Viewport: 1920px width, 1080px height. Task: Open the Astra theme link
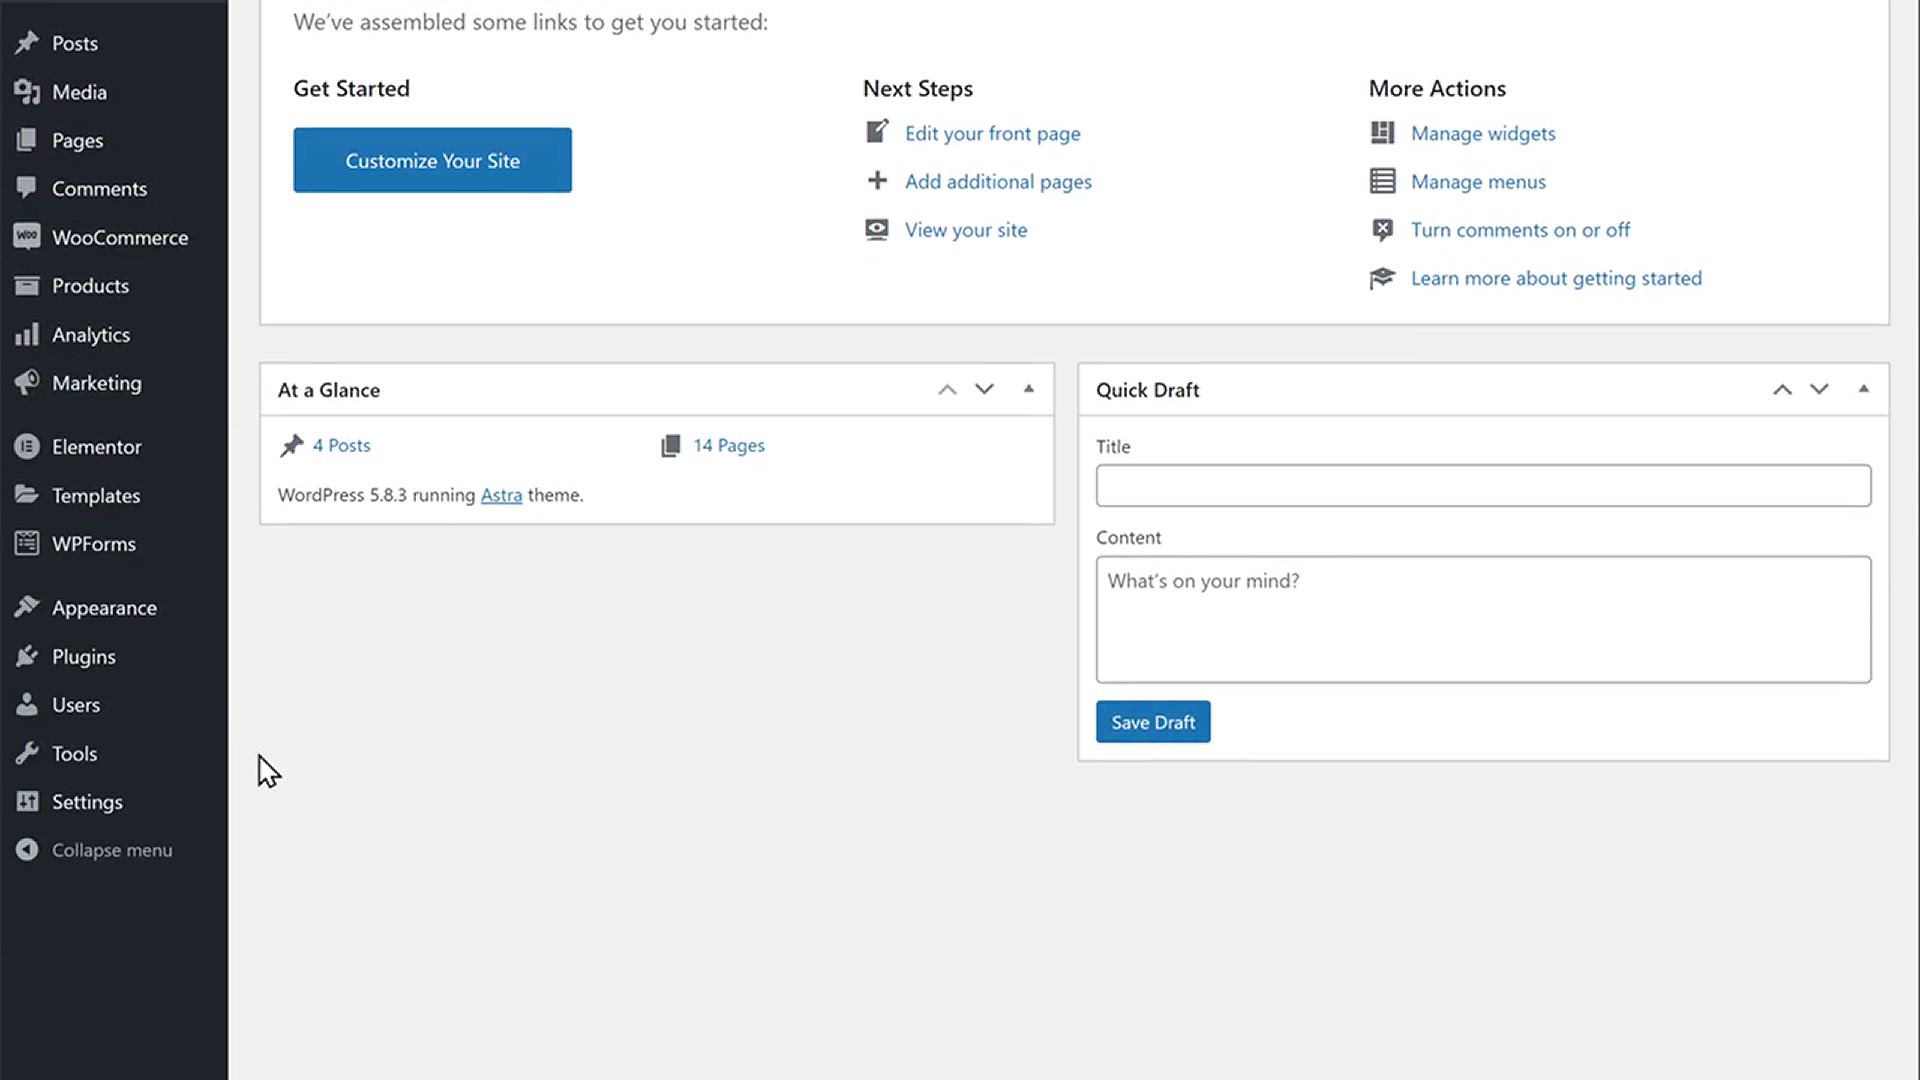click(x=501, y=495)
